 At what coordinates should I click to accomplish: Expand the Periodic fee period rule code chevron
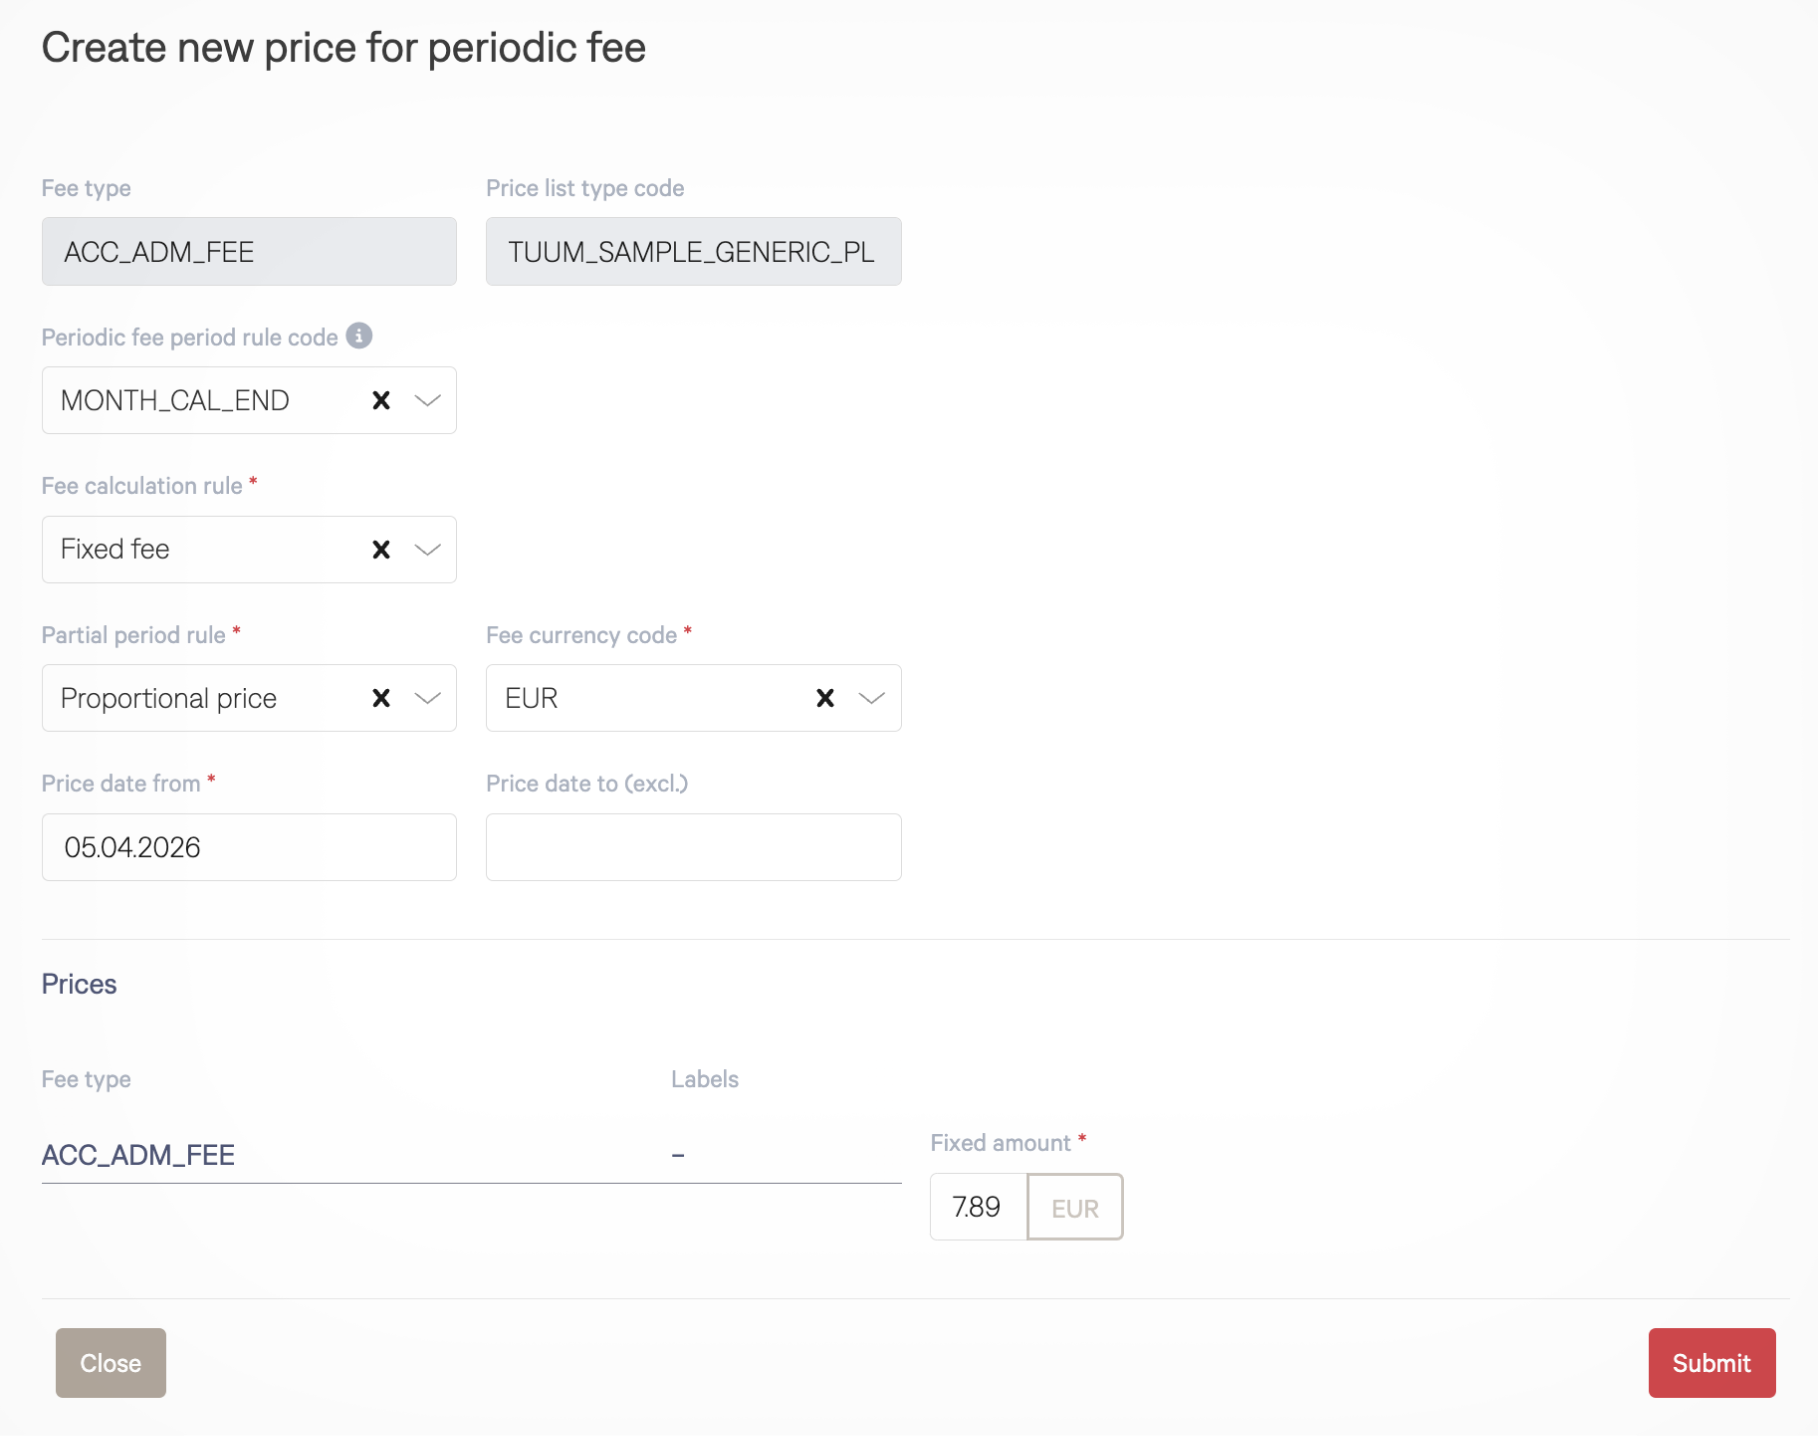pyautogui.click(x=428, y=400)
